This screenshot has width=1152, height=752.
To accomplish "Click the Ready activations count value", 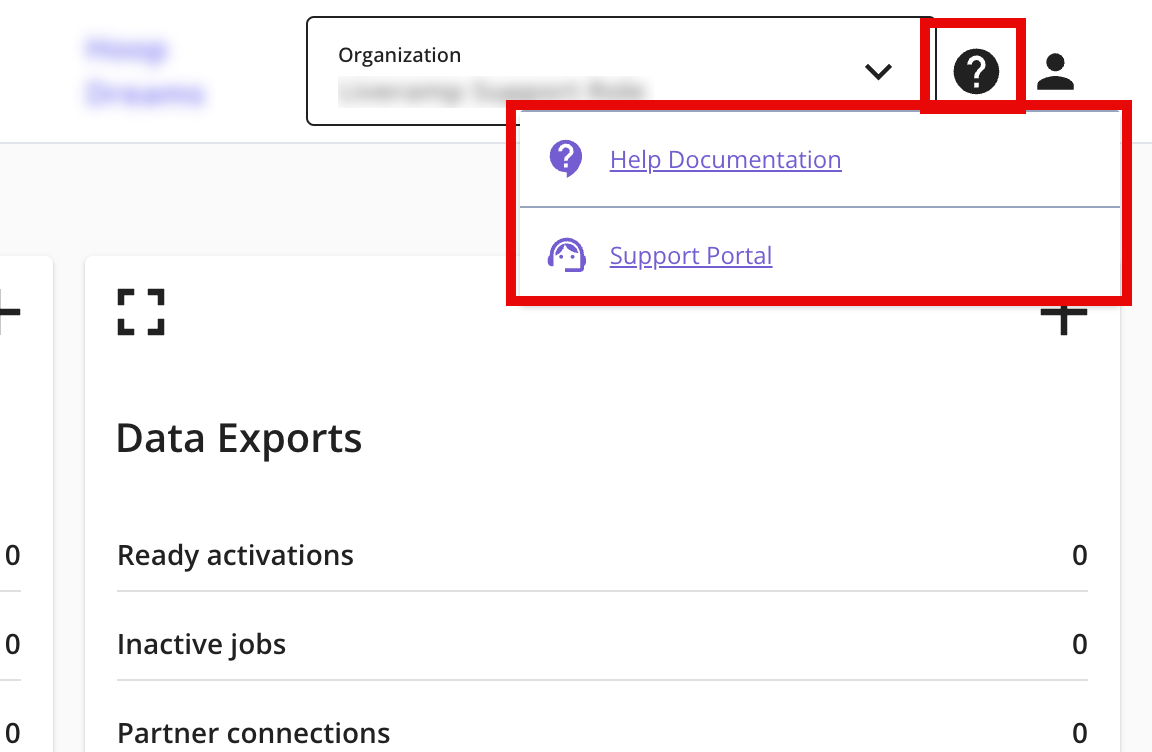I will click(x=1079, y=555).
